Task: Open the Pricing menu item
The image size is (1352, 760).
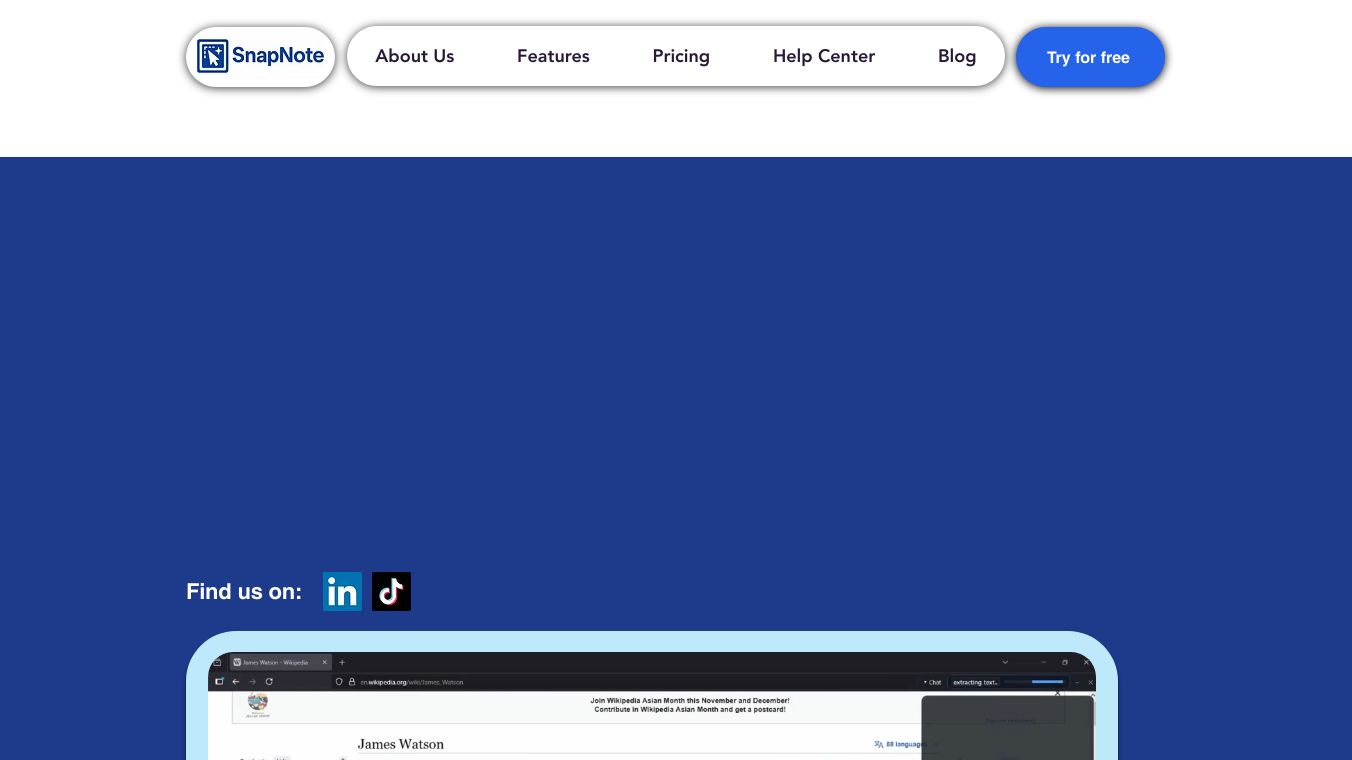Action: point(681,56)
